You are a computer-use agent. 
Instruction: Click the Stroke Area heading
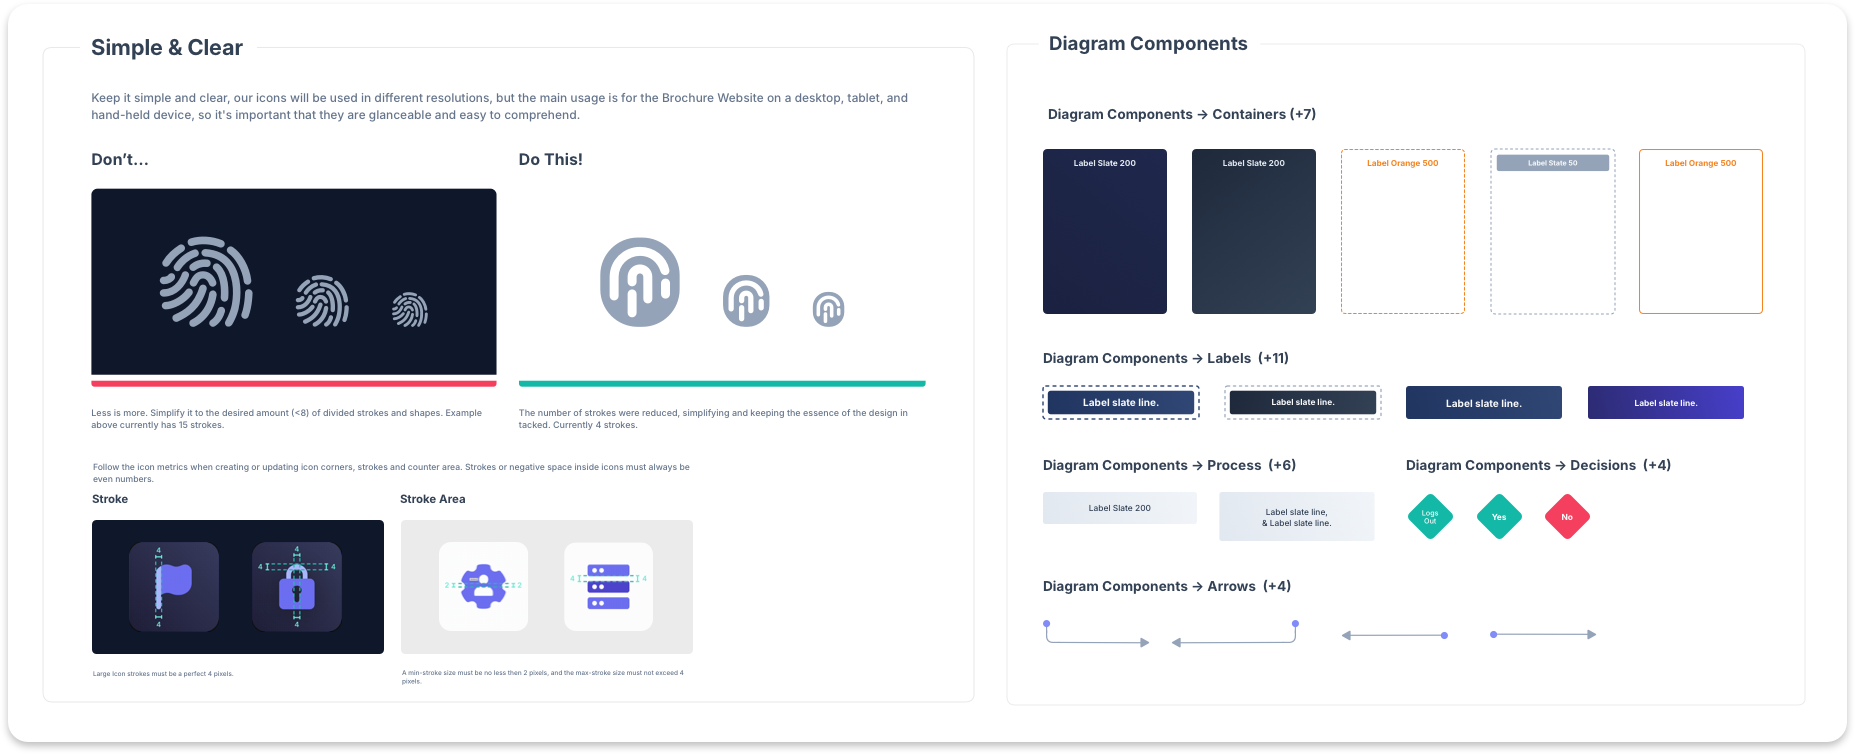point(433,499)
